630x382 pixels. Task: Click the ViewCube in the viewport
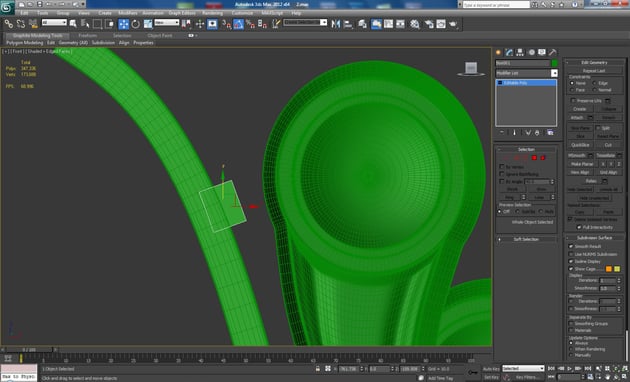pyautogui.click(x=470, y=69)
